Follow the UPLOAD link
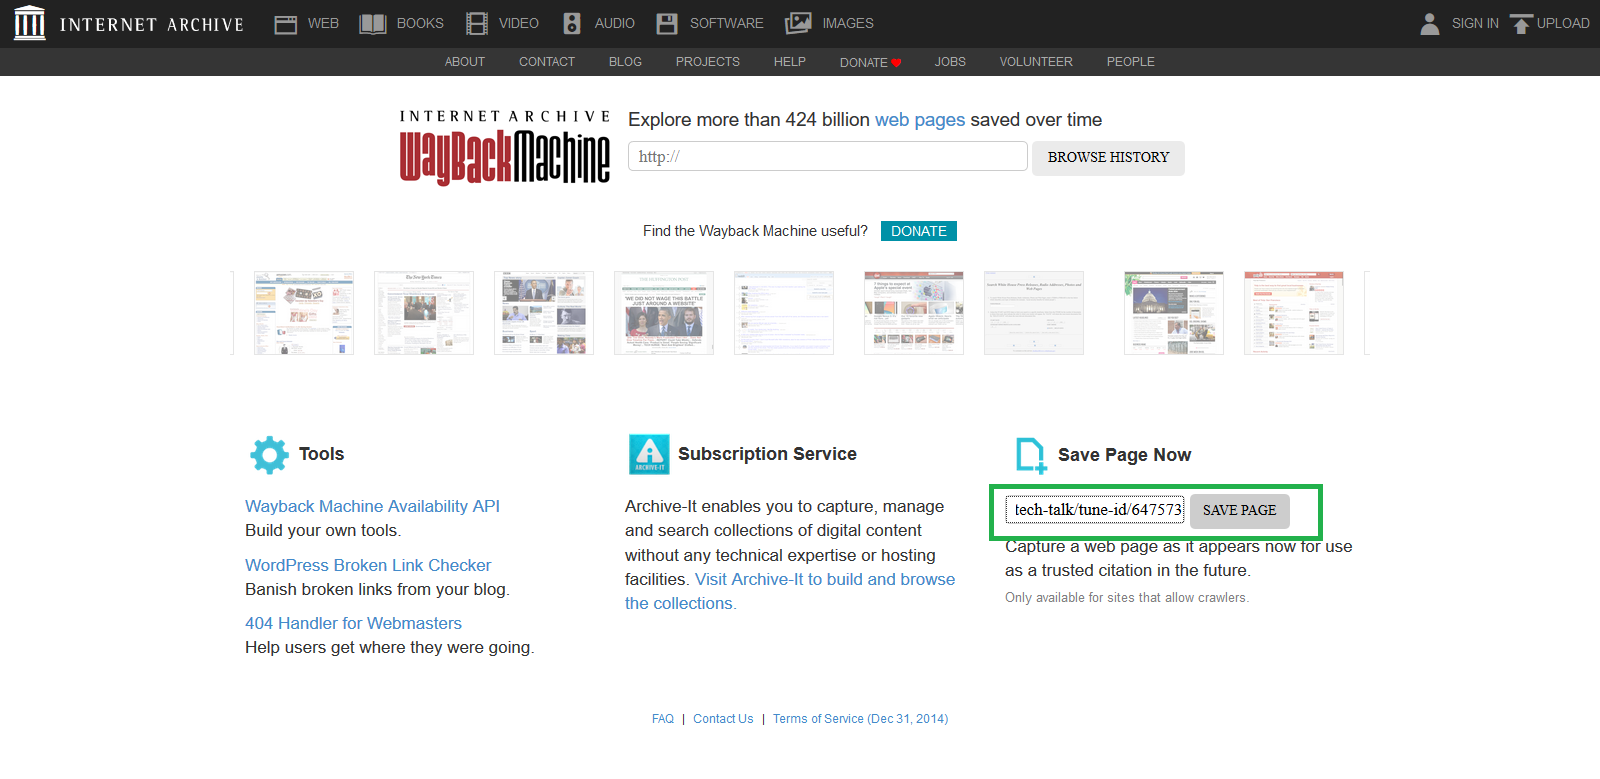Viewport: 1600px width, 779px height. pyautogui.click(x=1563, y=24)
